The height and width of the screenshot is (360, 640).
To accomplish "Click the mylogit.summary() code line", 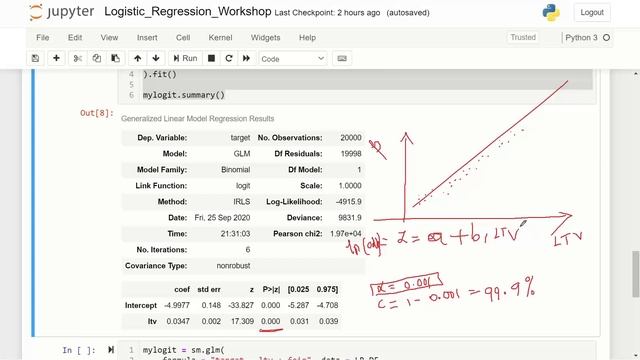I will click(x=184, y=95).
